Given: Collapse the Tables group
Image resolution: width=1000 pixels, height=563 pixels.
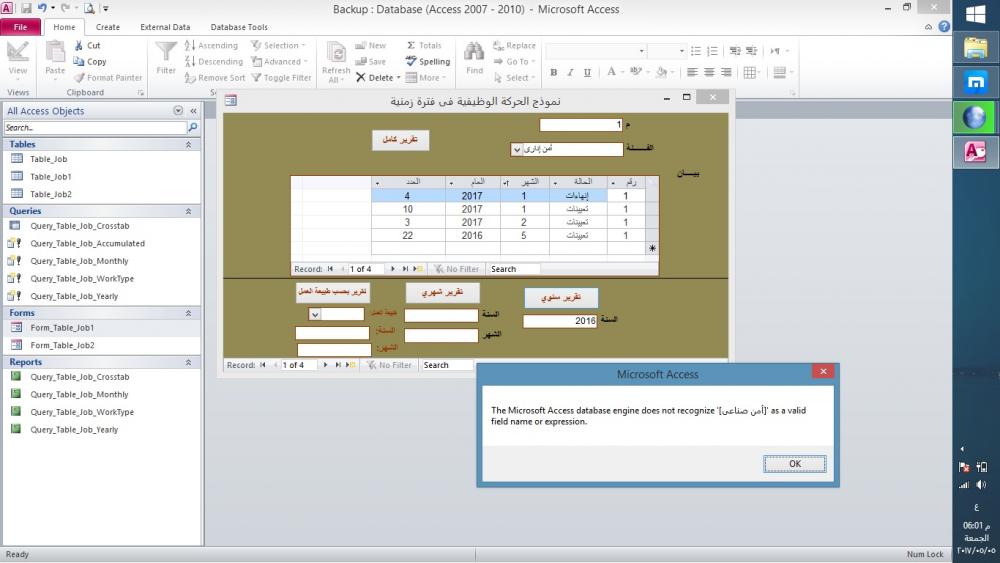Looking at the screenshot, I should (188, 145).
